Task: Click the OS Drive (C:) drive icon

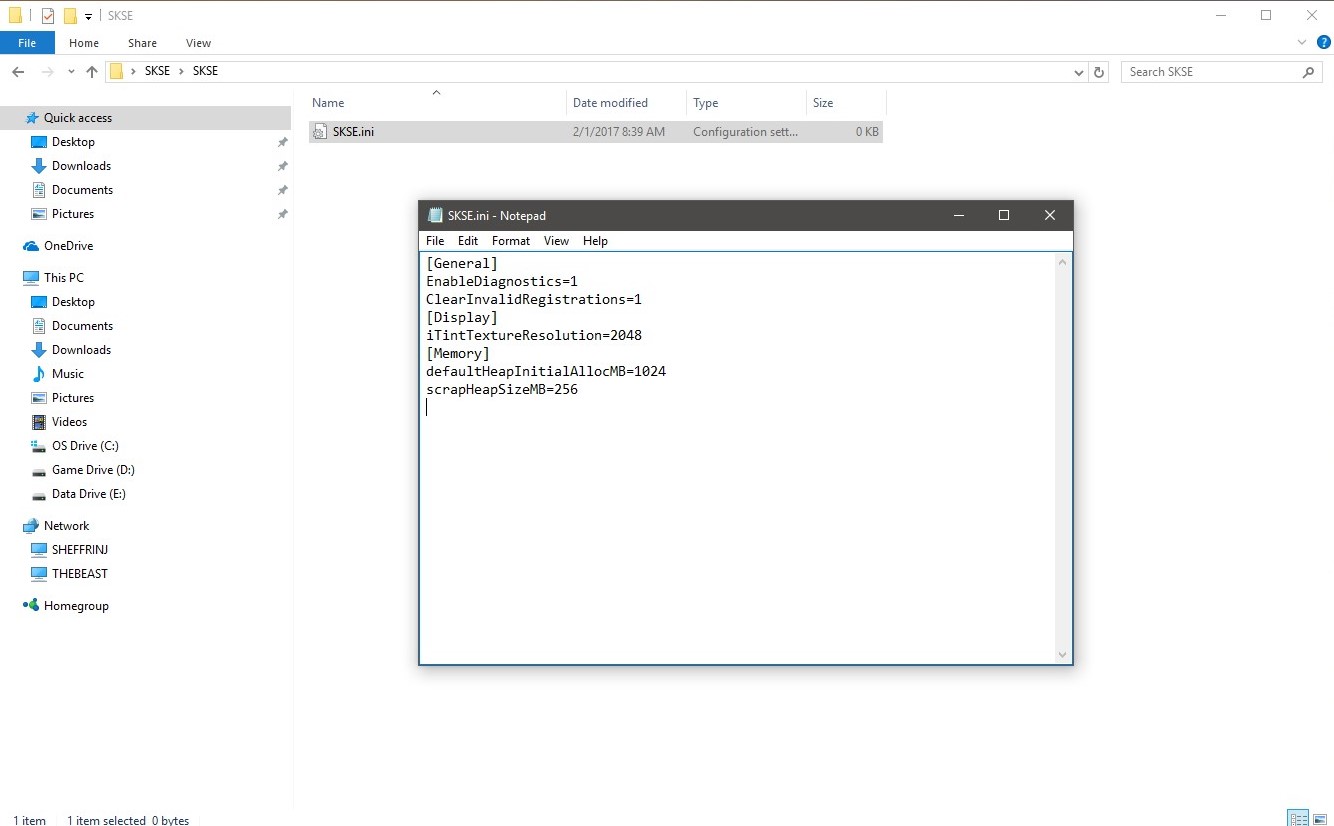Action: (x=39, y=446)
